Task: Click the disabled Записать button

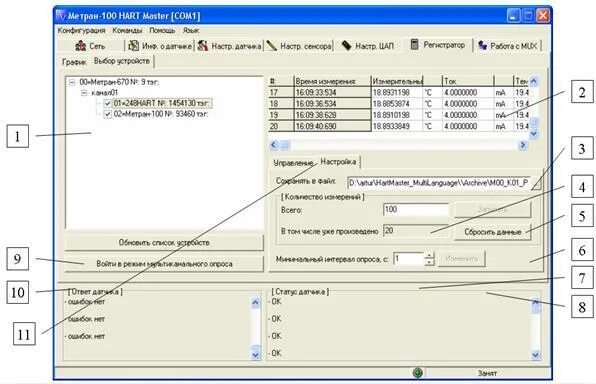Action: coord(493,209)
